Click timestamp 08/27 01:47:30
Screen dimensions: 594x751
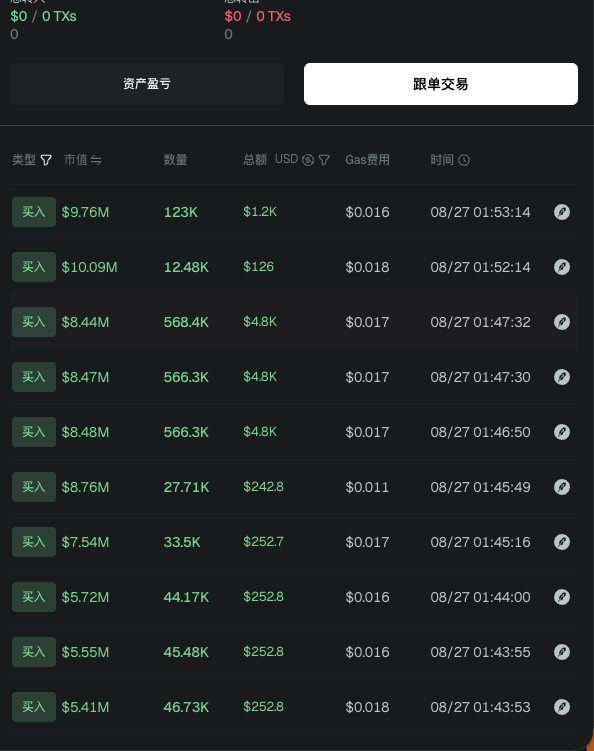click(480, 377)
